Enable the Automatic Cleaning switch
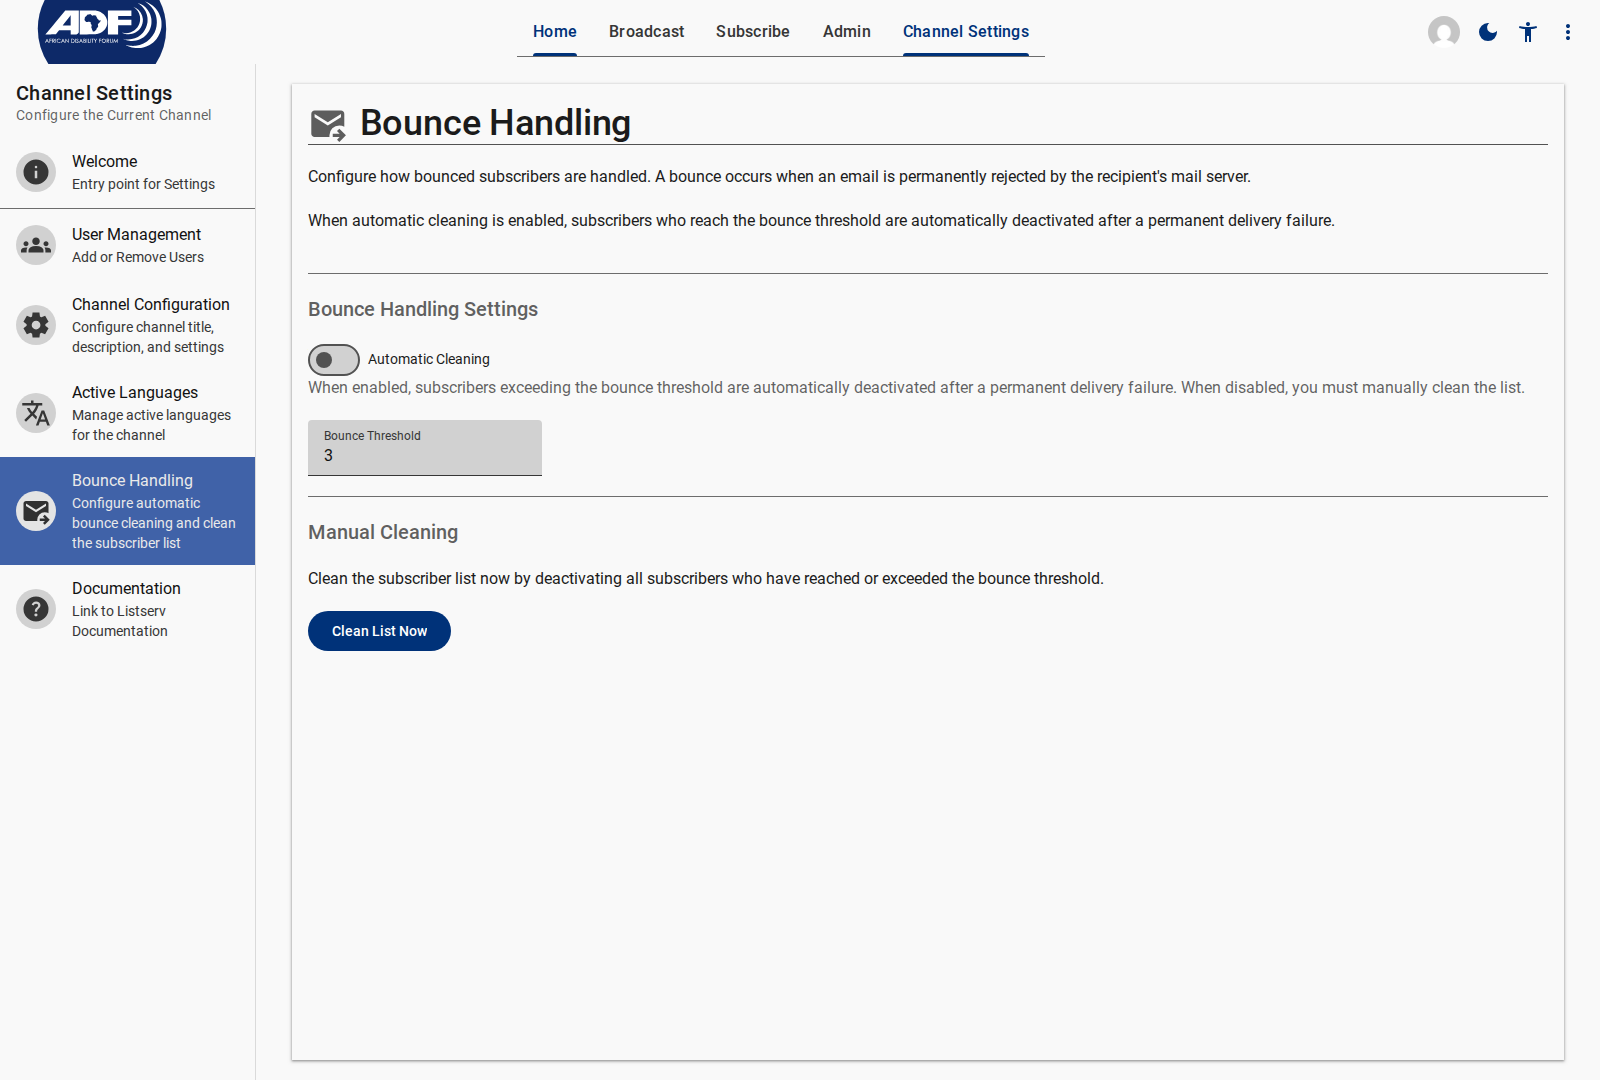Viewport: 1600px width, 1080px height. (x=334, y=360)
